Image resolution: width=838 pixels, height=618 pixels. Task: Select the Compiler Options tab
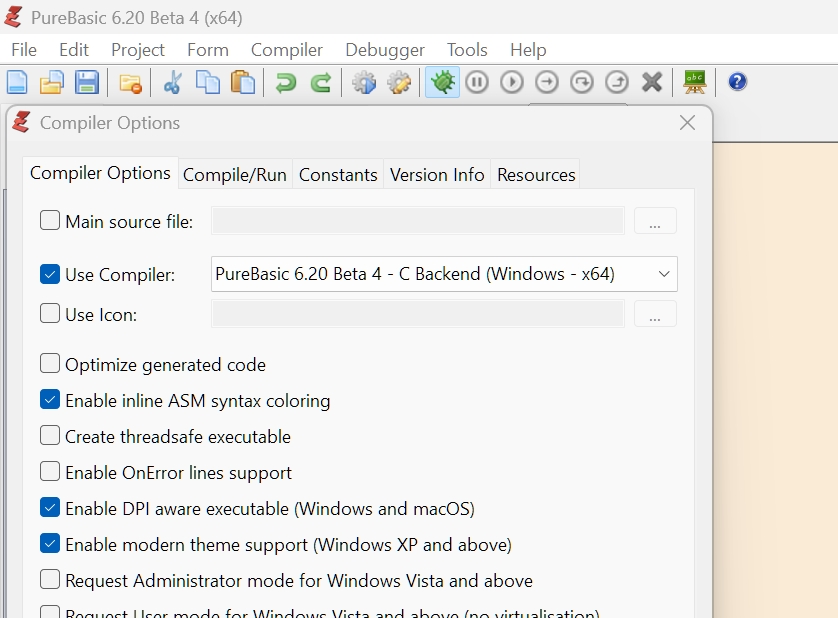click(x=100, y=173)
